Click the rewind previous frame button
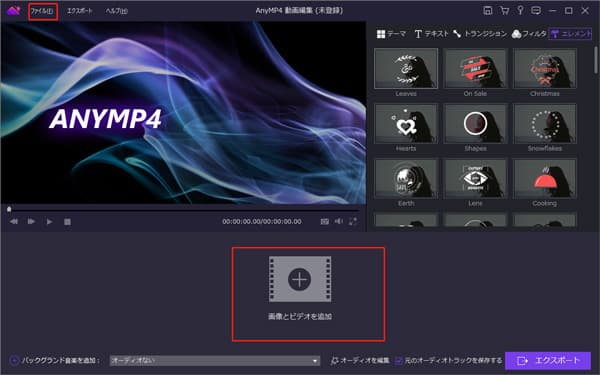The height and width of the screenshot is (375, 600). pyautogui.click(x=13, y=222)
